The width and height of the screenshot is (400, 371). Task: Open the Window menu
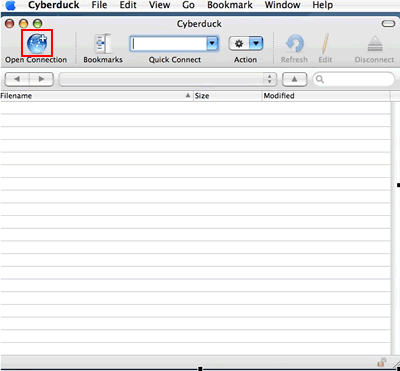[x=282, y=5]
